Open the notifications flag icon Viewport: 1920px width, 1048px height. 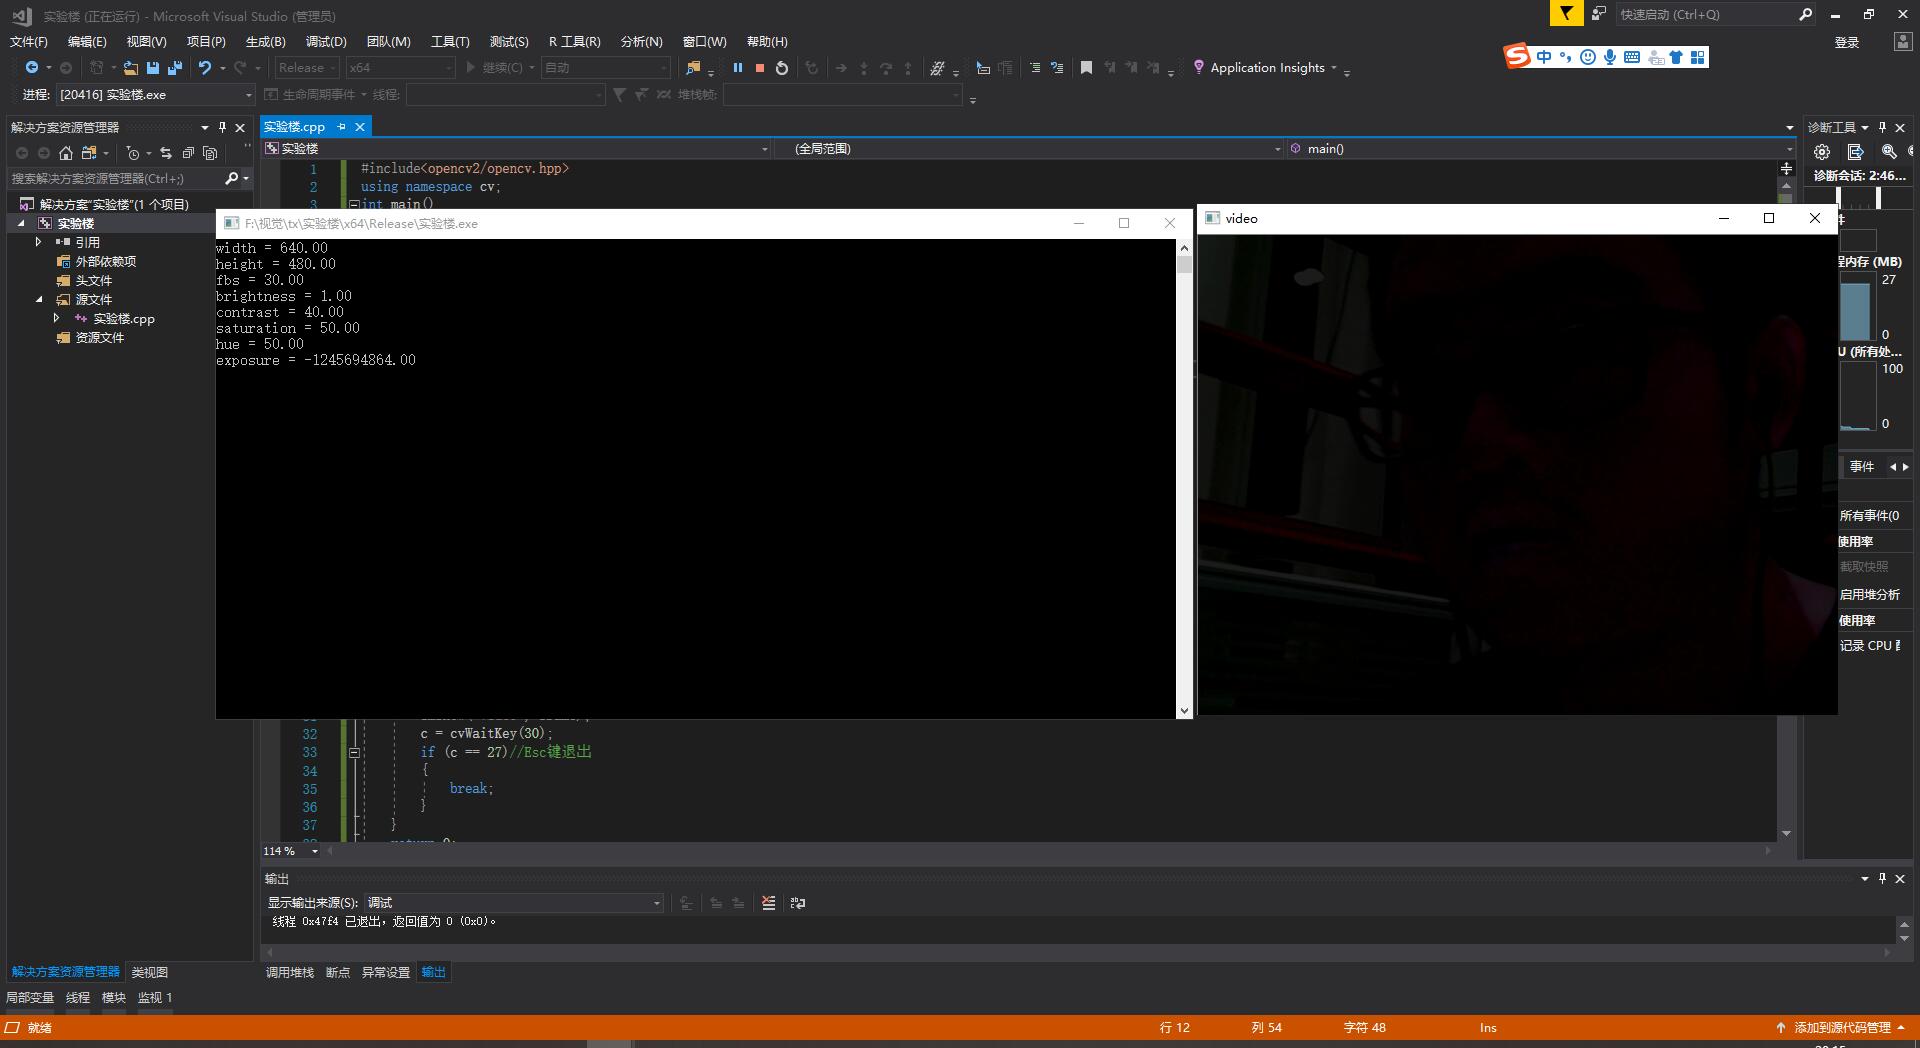click(x=1566, y=13)
